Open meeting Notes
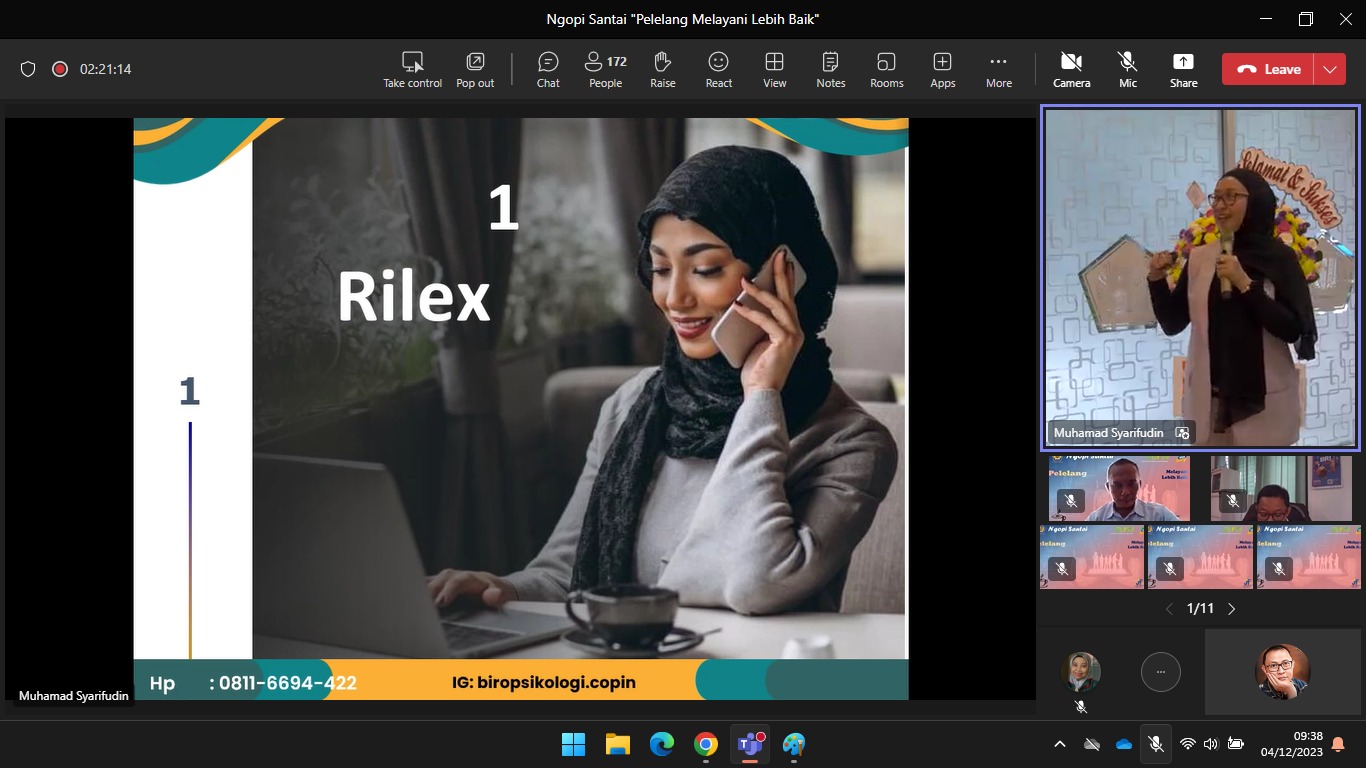The height and width of the screenshot is (768, 1366). point(830,69)
